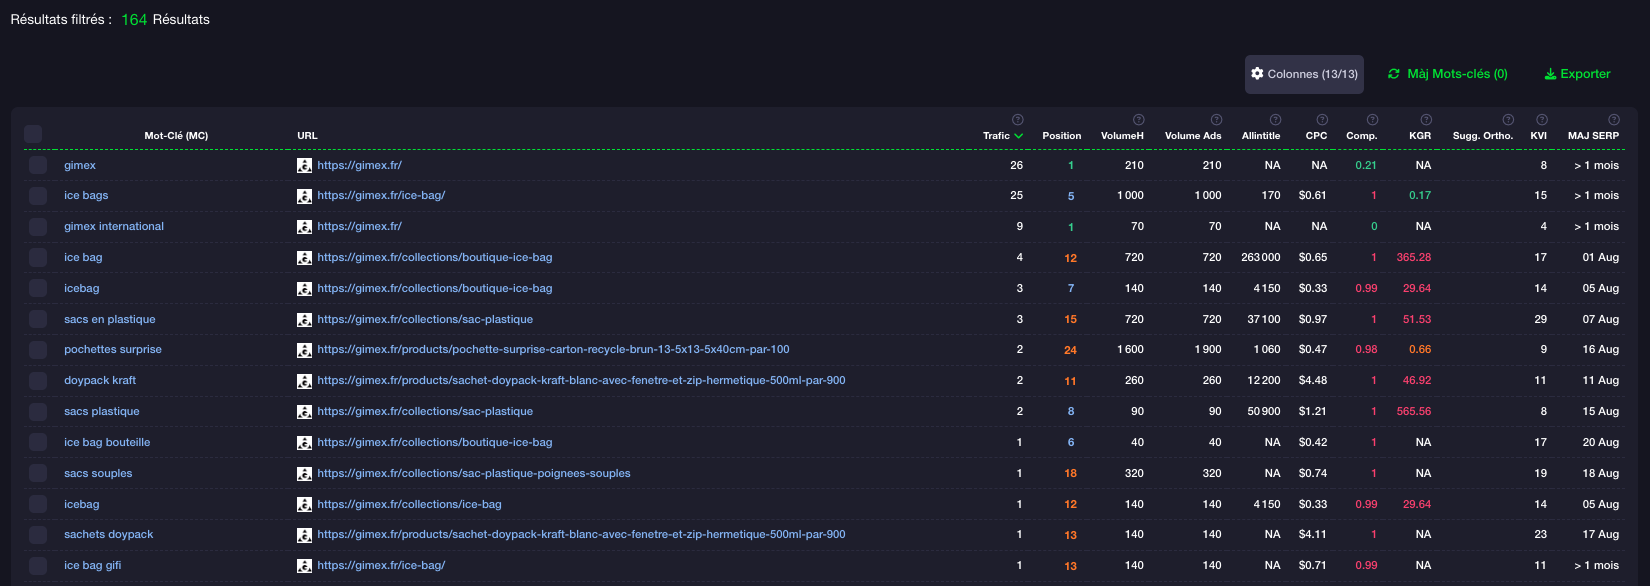Sort by the Allintitle column header
The image size is (1650, 586).
(1261, 136)
